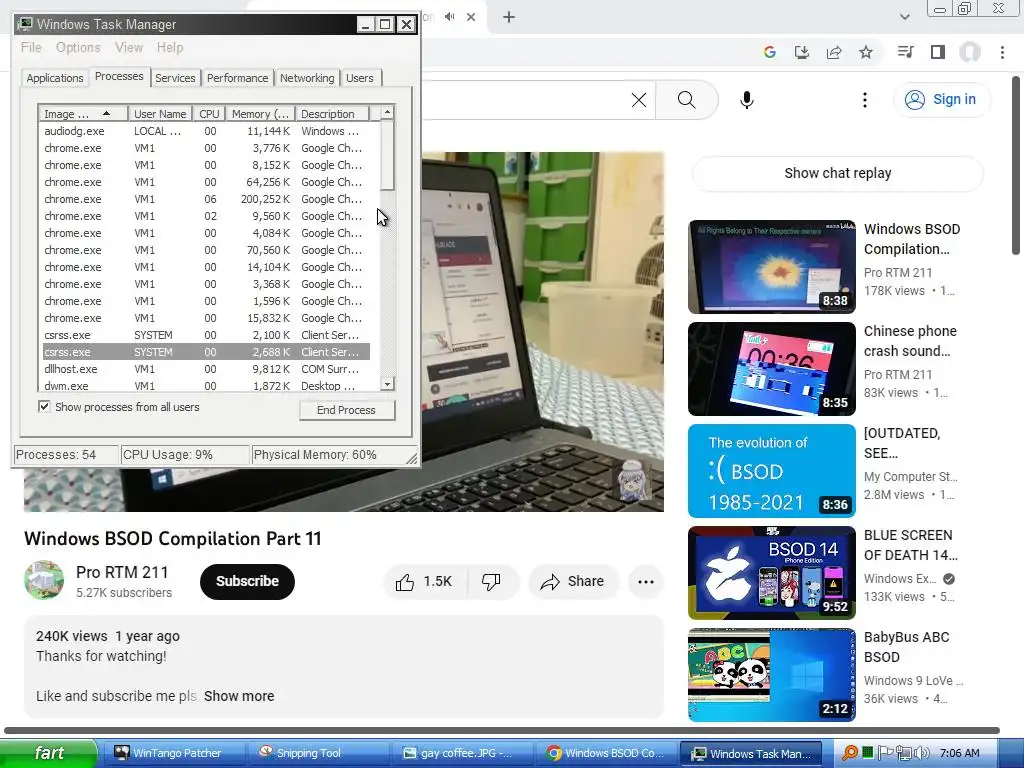Screen dimensions: 1024x768
Task: Sort processes by Image Name column
Action: [82, 114]
